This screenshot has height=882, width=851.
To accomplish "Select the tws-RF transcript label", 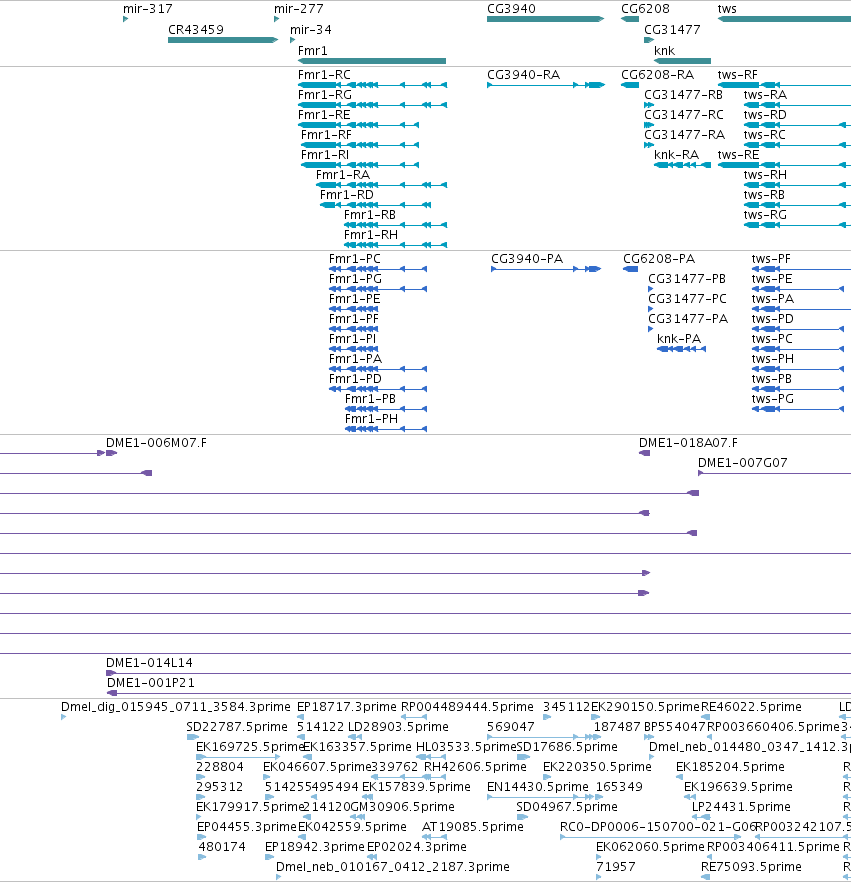I will tap(737, 75).
